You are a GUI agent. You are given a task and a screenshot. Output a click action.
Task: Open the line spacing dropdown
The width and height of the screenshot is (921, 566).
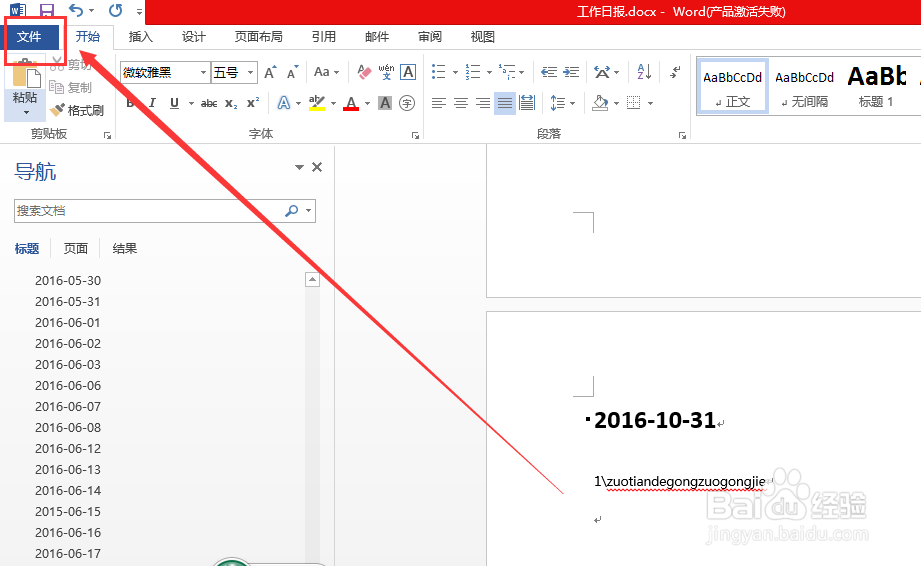coord(563,103)
